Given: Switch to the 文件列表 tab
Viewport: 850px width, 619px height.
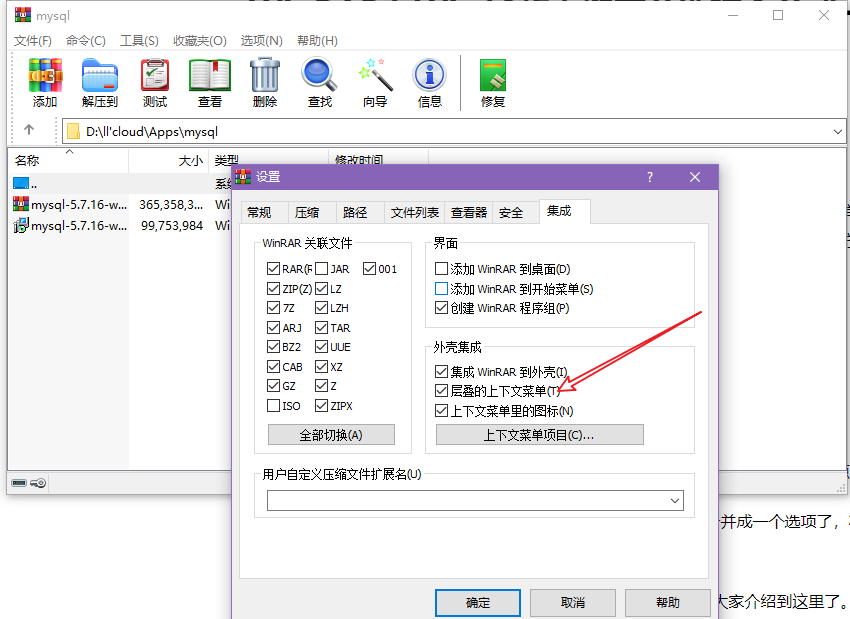Looking at the screenshot, I should (415, 212).
